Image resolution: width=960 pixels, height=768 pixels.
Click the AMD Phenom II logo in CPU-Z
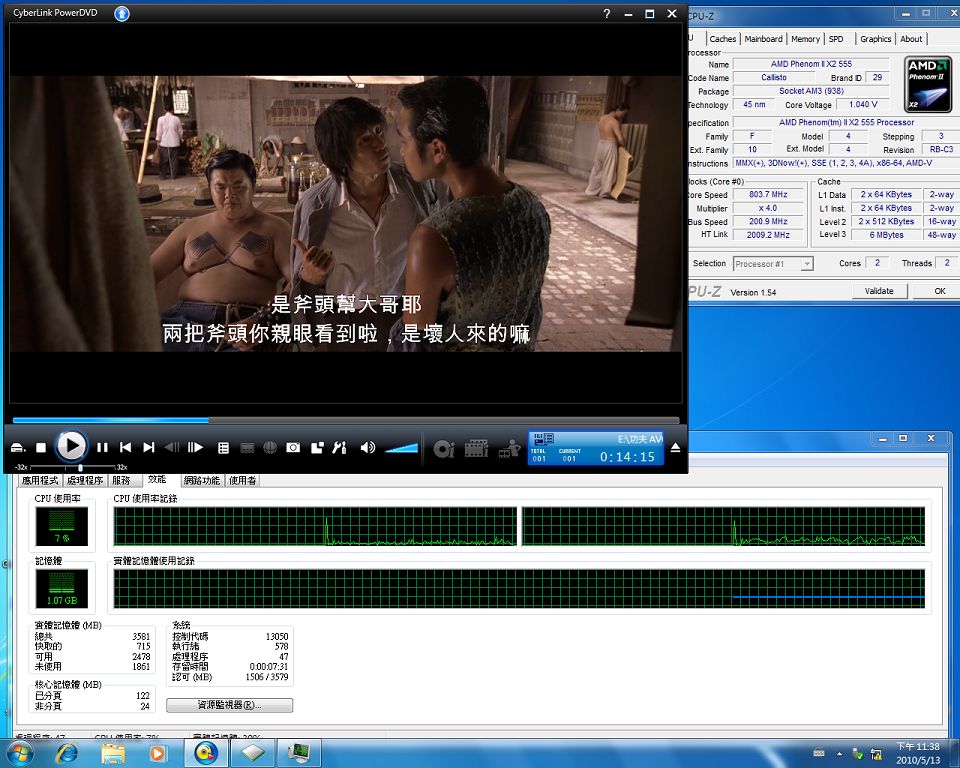[928, 85]
